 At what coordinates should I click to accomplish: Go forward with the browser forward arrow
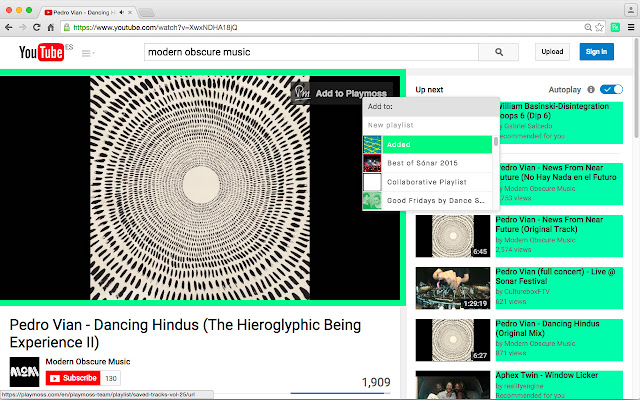(22, 27)
